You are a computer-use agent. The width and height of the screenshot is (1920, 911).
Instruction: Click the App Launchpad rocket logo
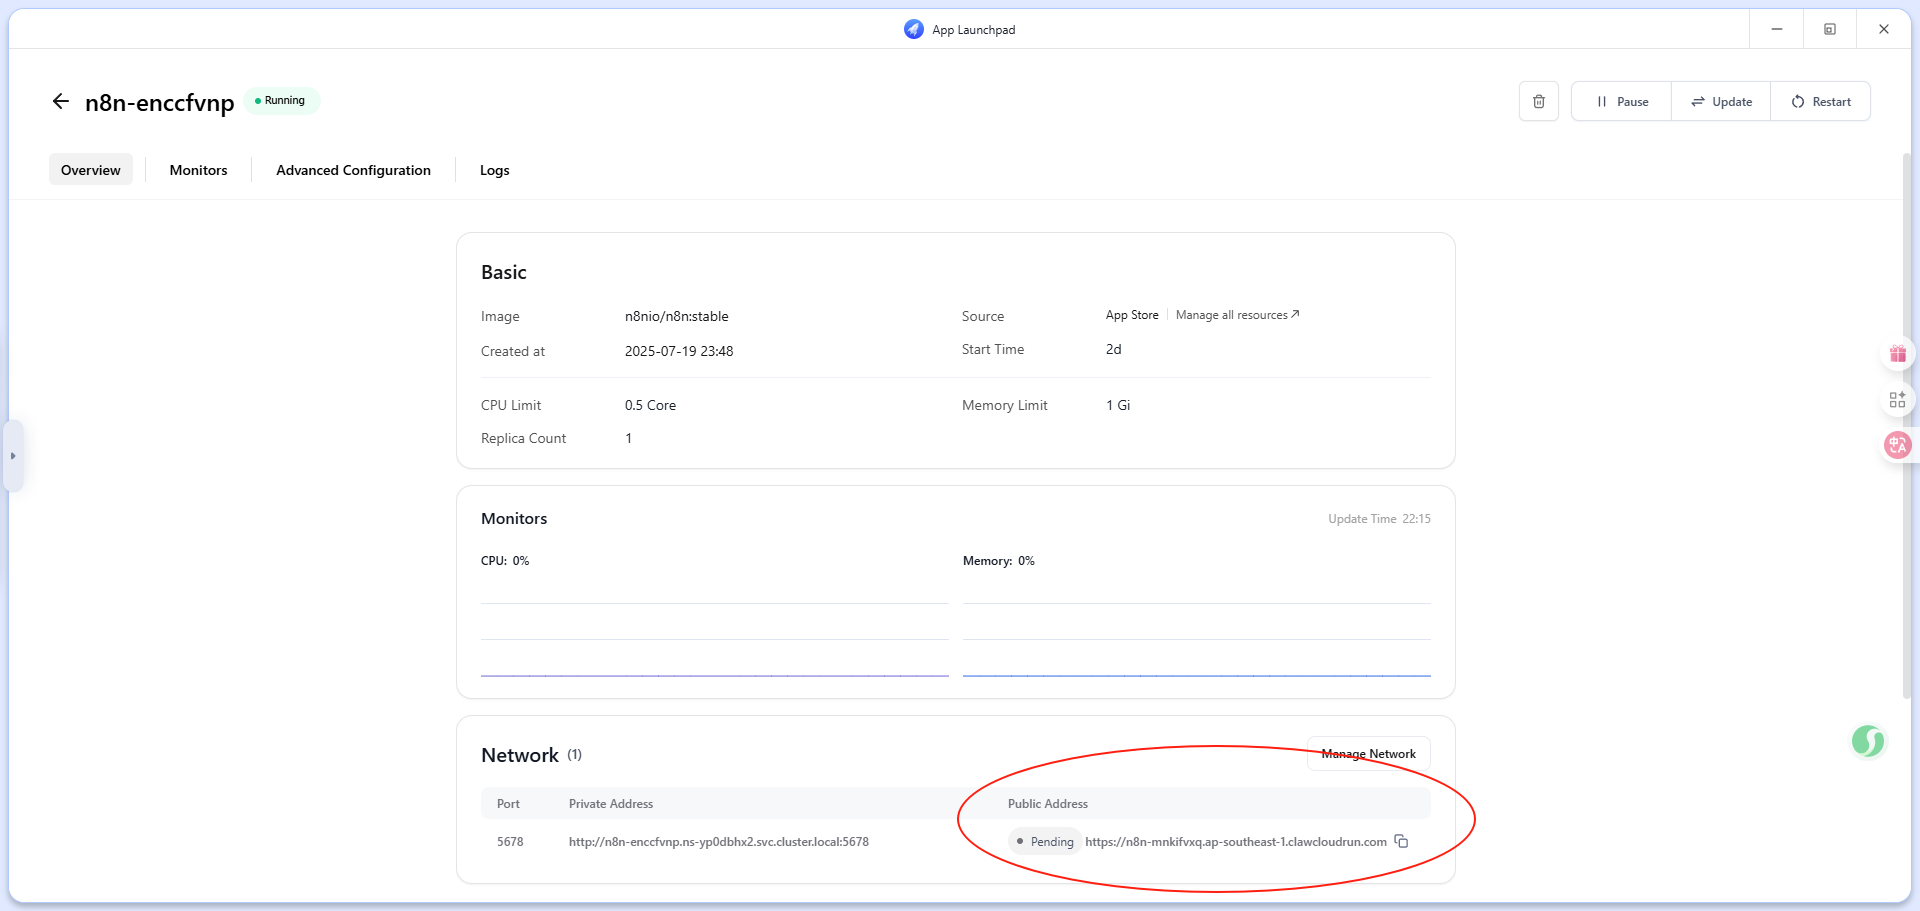coord(913,30)
